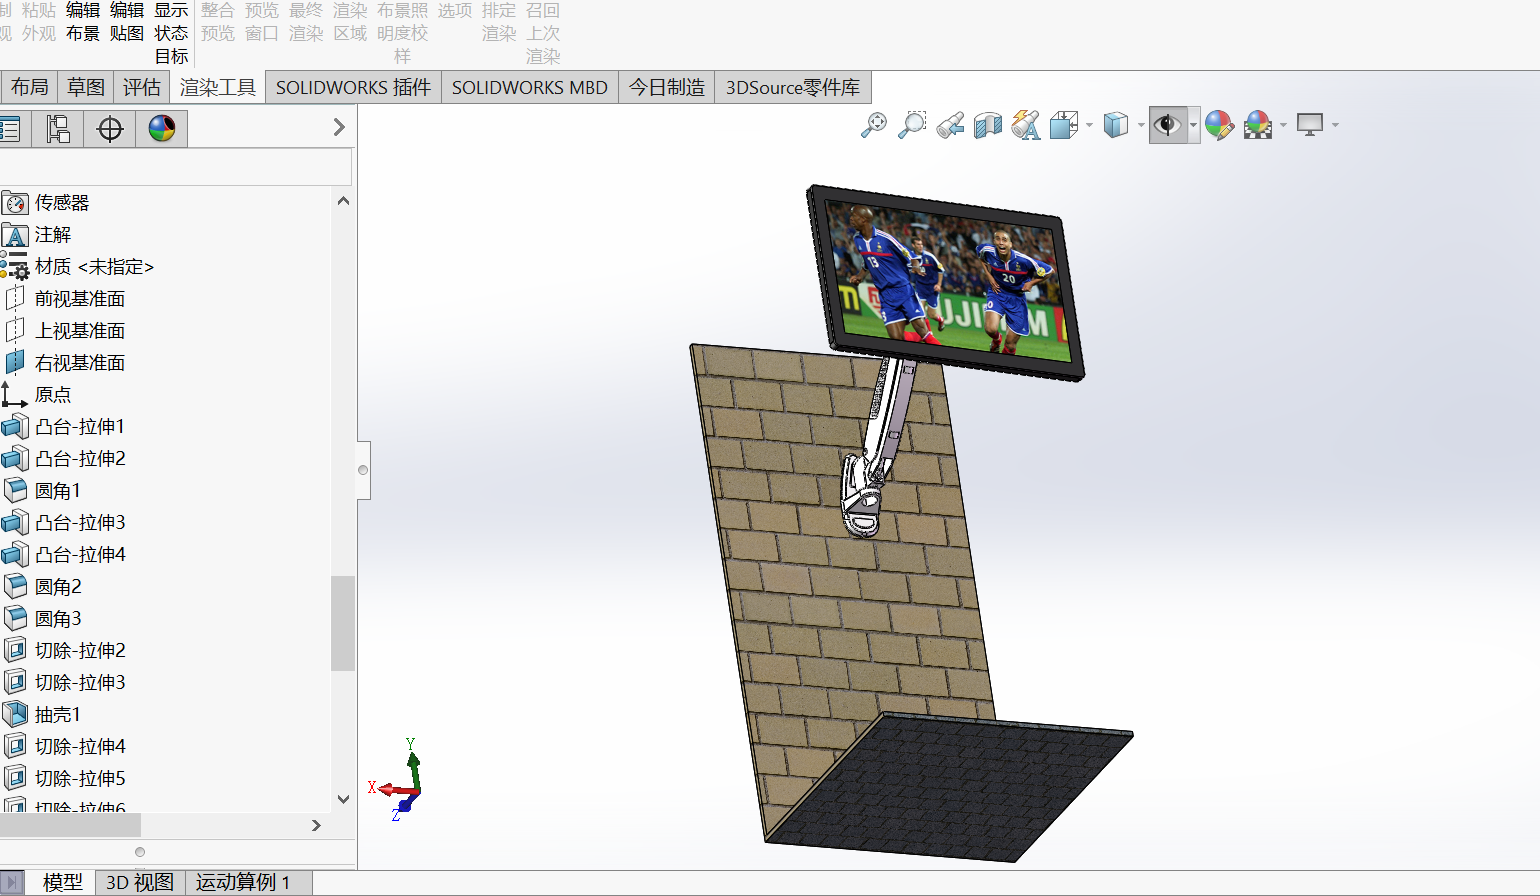Click the Display Style cube icon
The image size is (1540, 896).
point(1116,125)
